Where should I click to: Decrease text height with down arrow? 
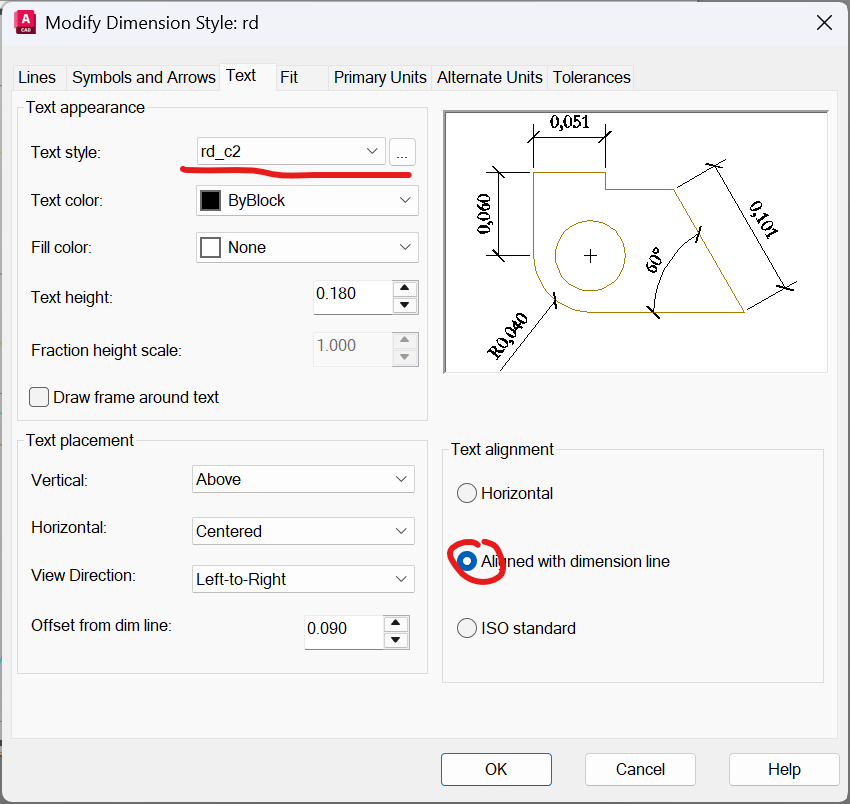click(x=405, y=305)
